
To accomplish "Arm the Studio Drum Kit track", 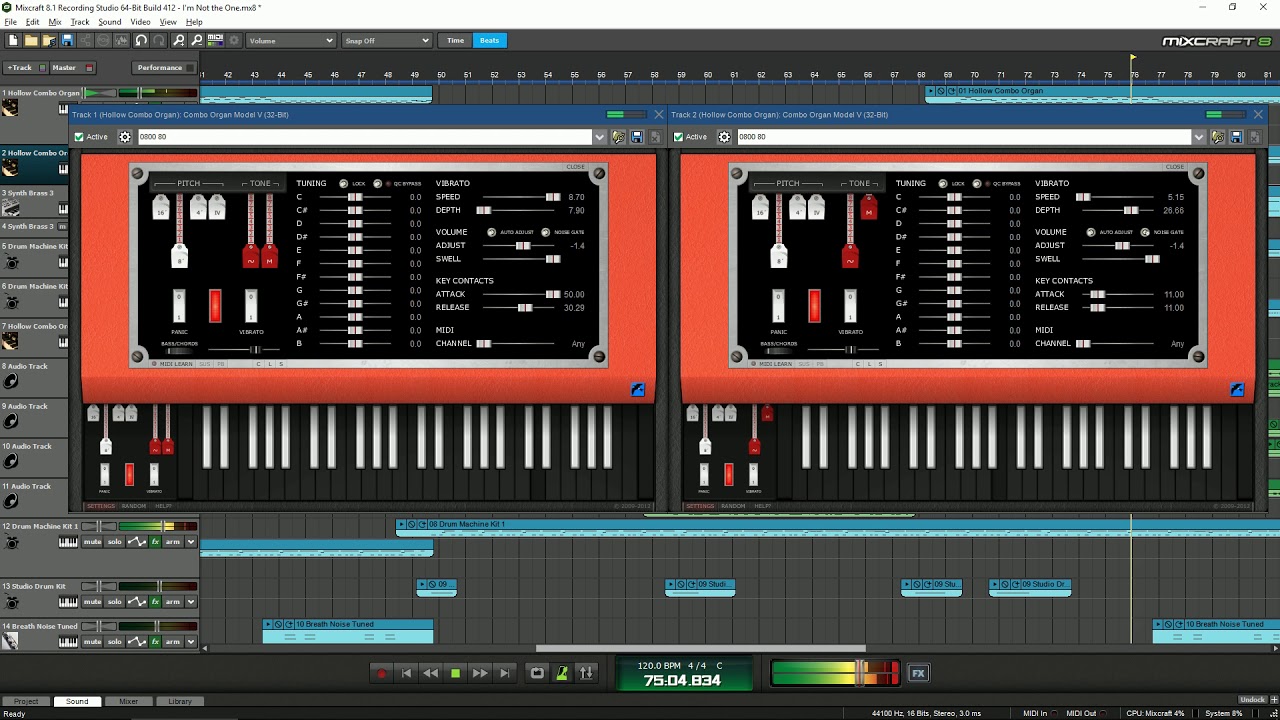I will (173, 602).
